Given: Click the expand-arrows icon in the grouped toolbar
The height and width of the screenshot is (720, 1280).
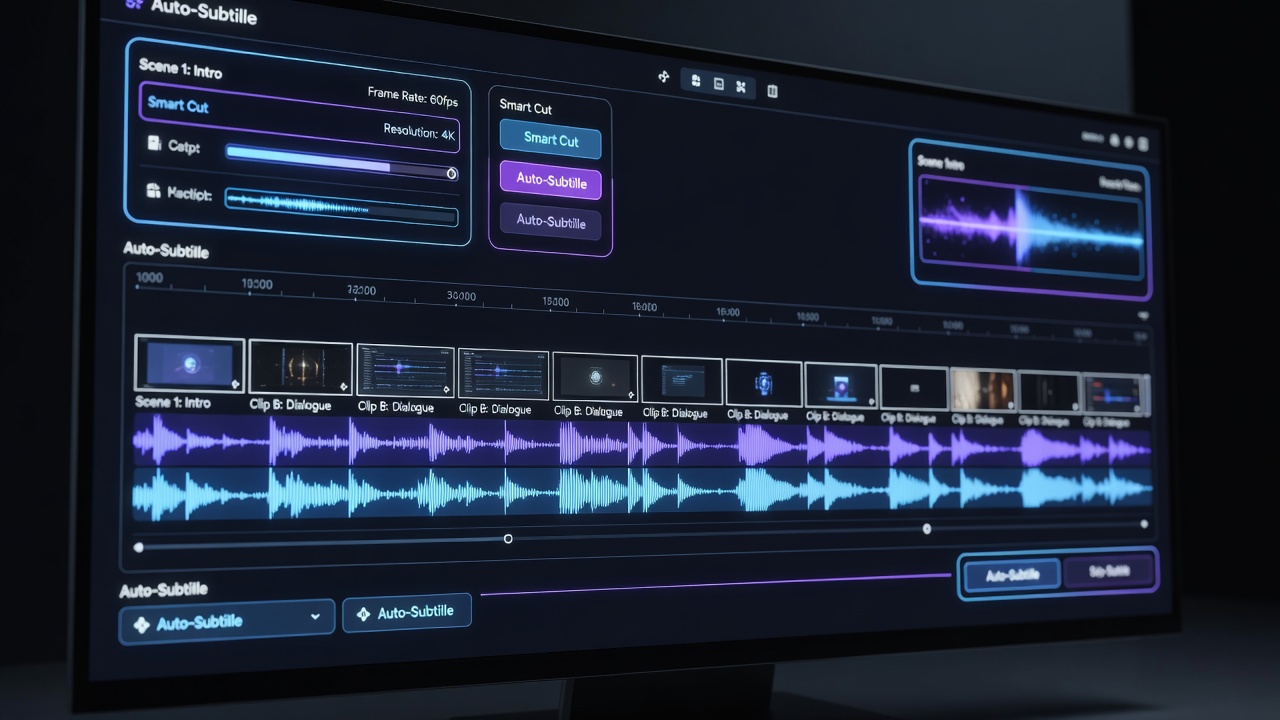Looking at the screenshot, I should tap(741, 87).
